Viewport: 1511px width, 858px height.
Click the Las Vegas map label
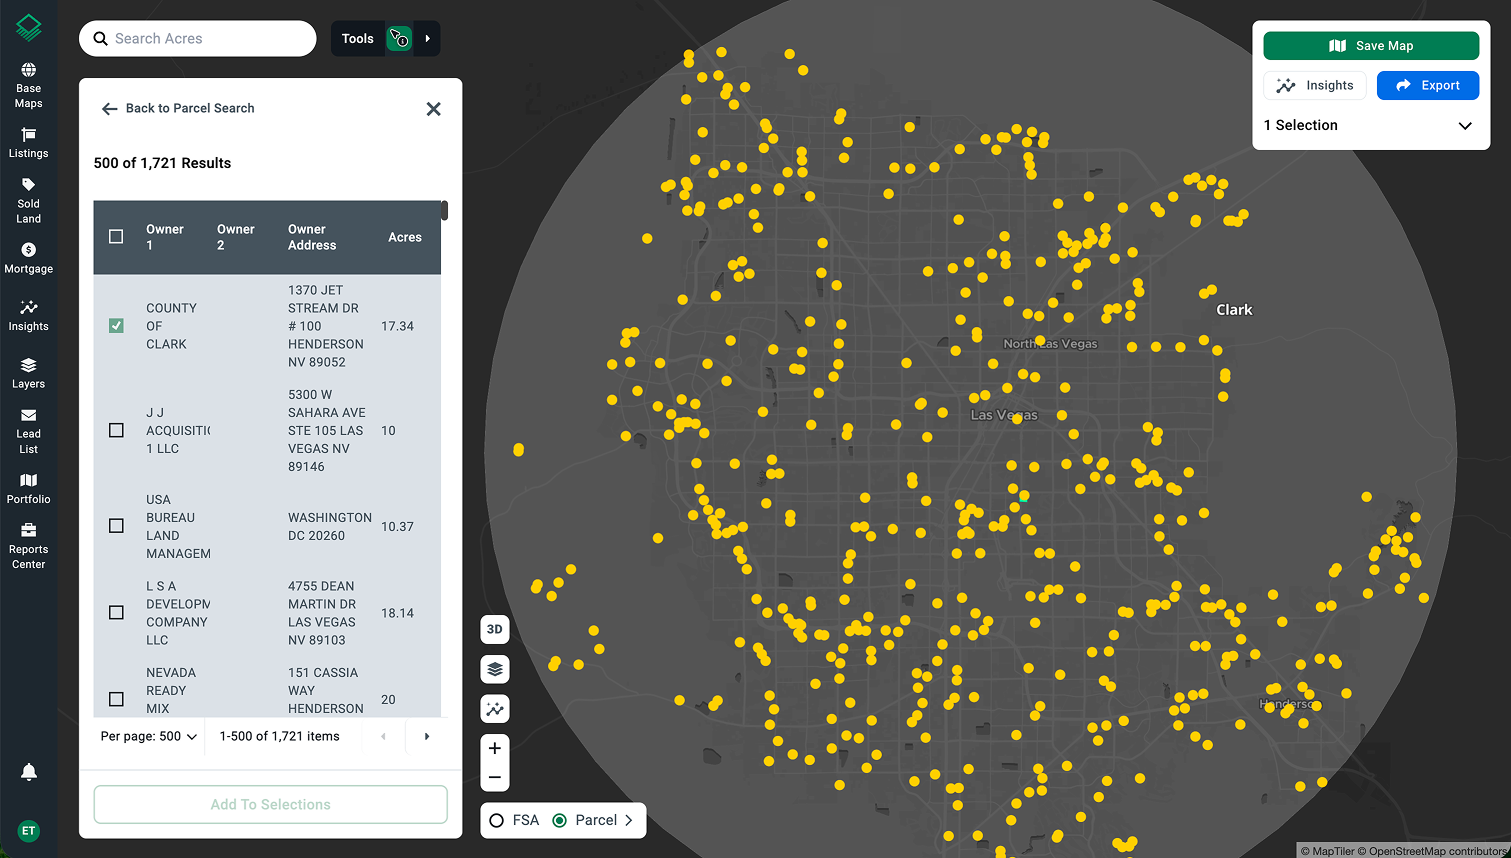pos(1004,415)
